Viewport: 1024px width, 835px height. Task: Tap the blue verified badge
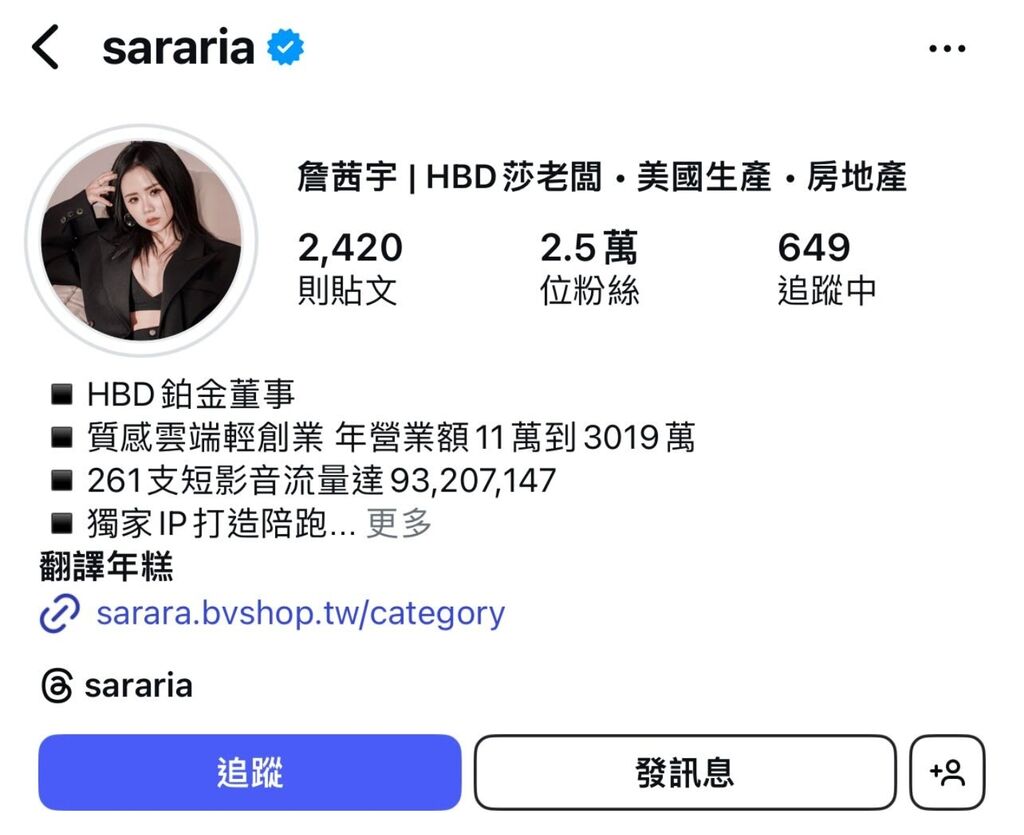[x=285, y=47]
